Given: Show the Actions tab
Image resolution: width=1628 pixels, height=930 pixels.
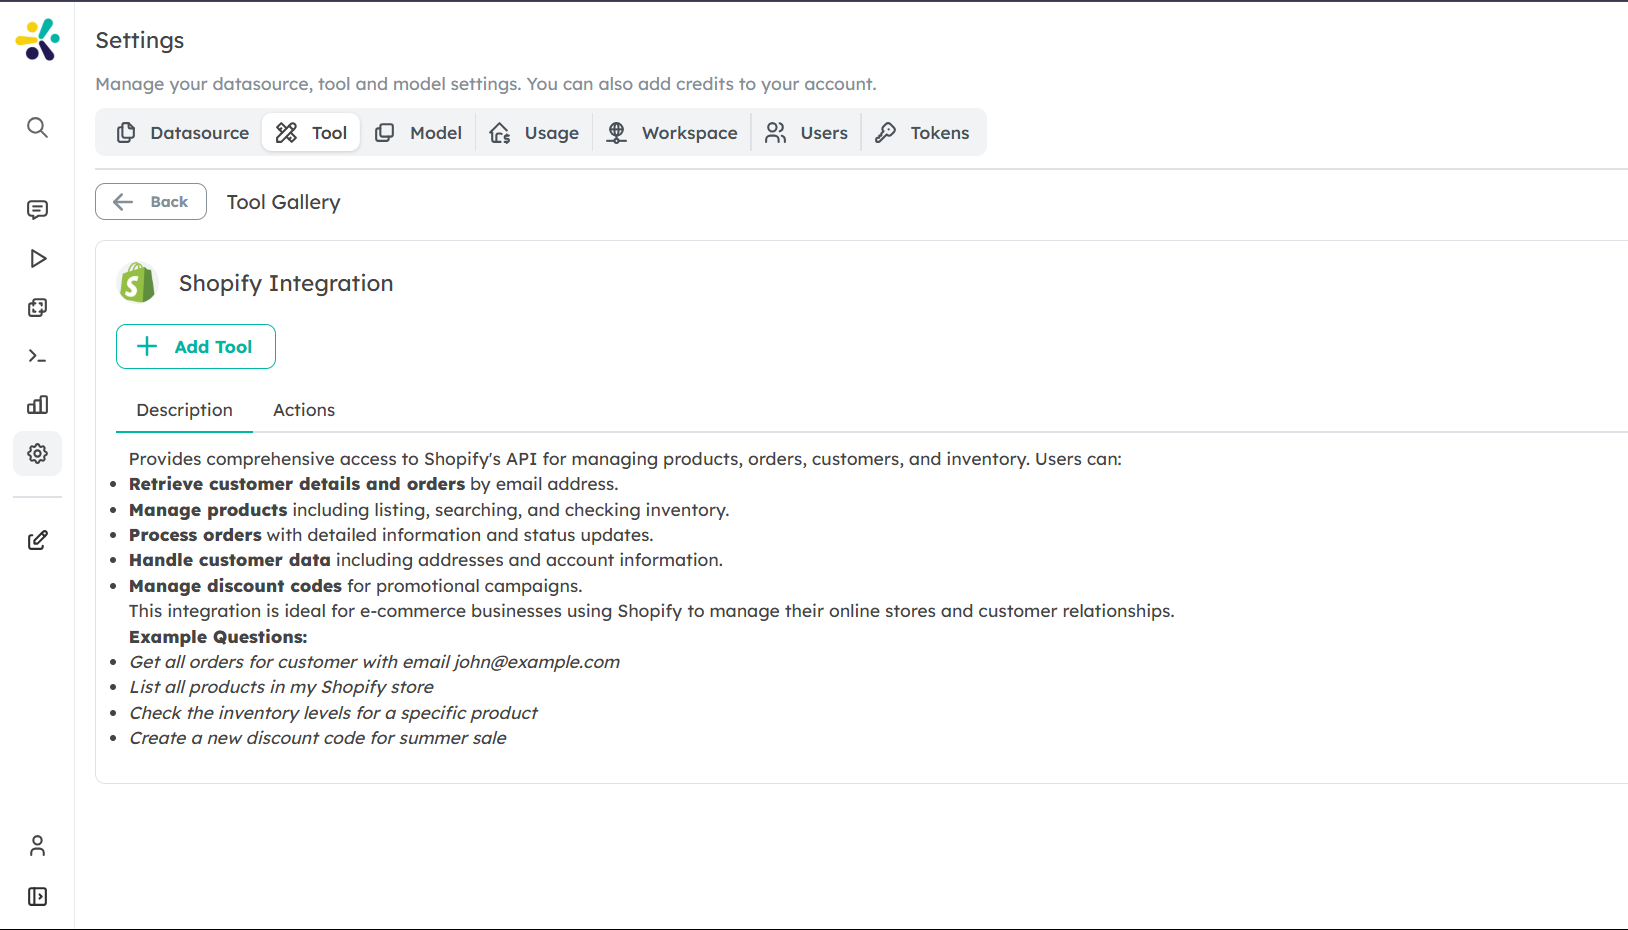Looking at the screenshot, I should point(304,410).
